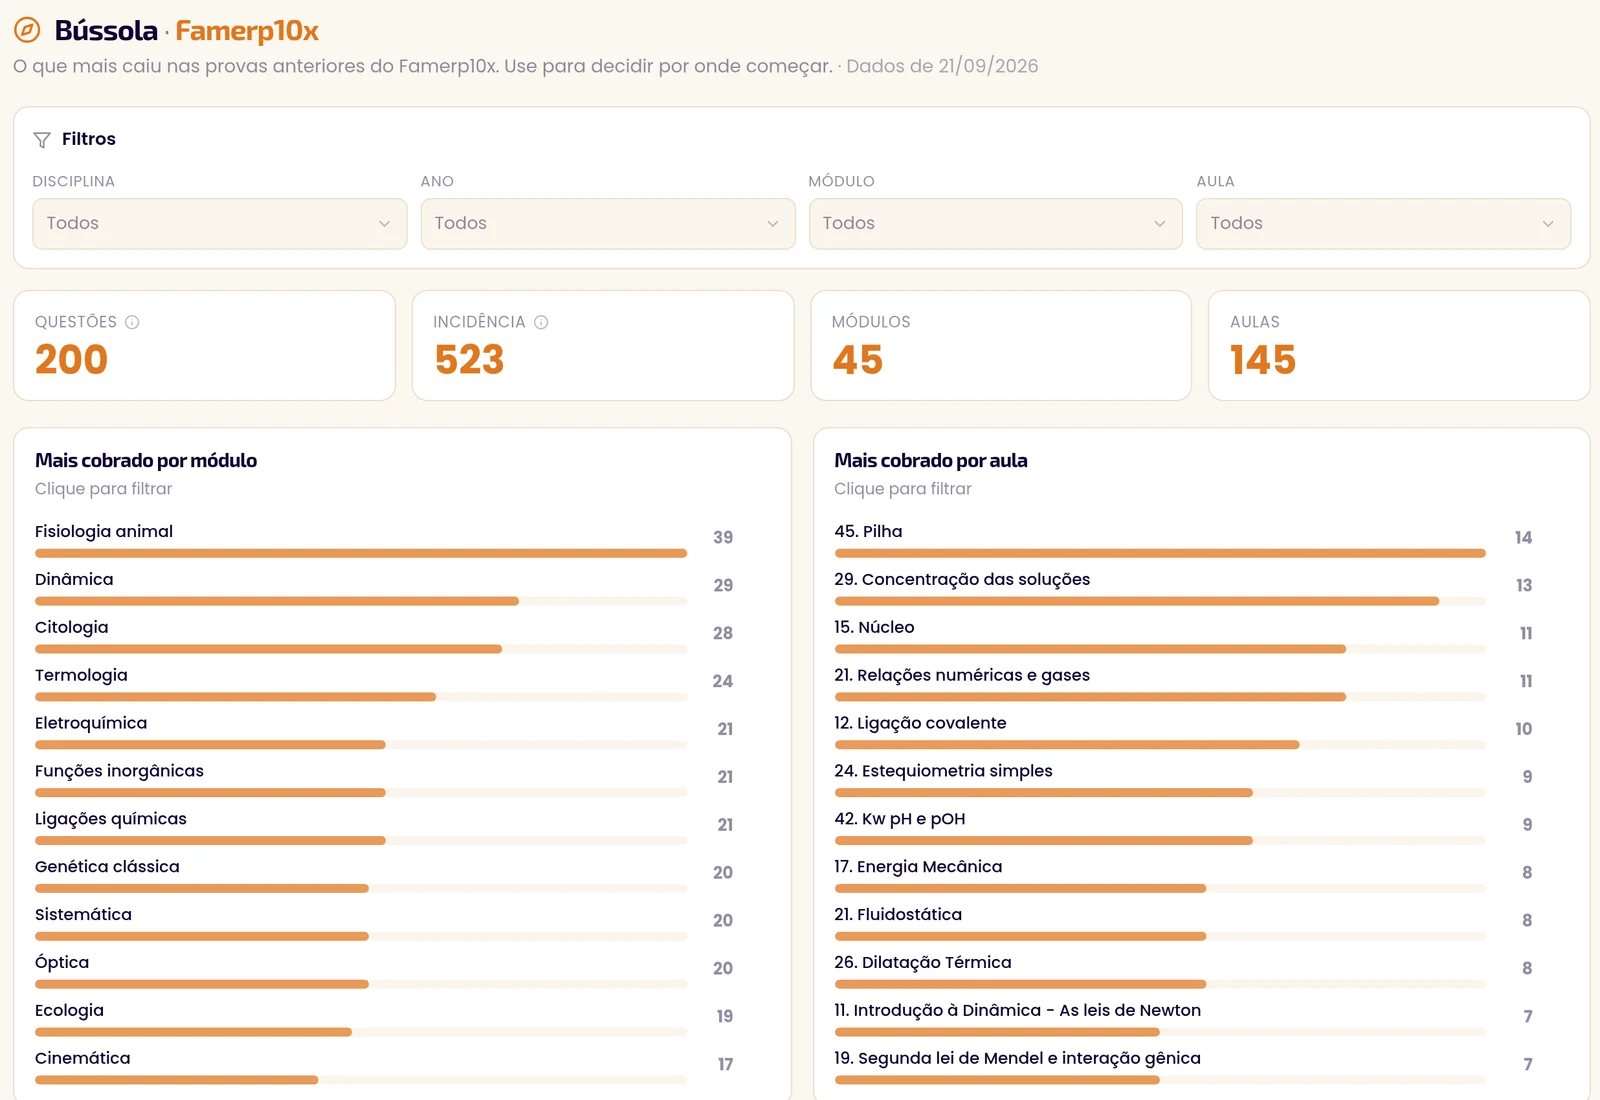1600x1100 pixels.
Task: Click count 13 beside Concentração das soluções
Action: tap(1524, 585)
